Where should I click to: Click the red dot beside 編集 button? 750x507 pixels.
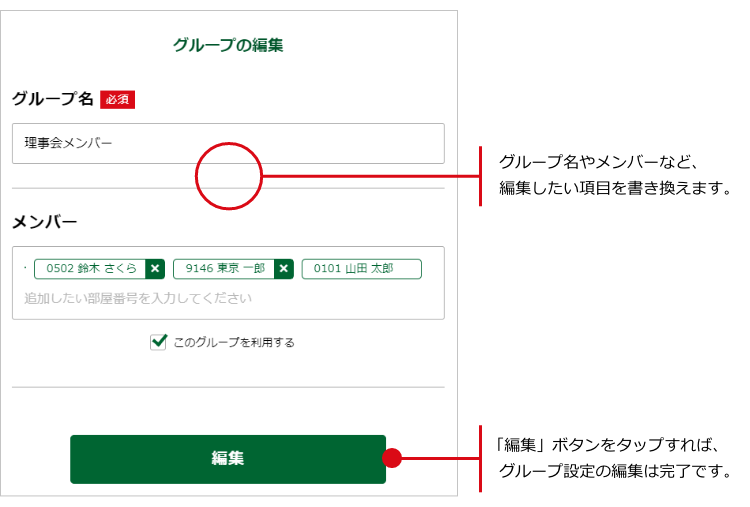click(392, 459)
